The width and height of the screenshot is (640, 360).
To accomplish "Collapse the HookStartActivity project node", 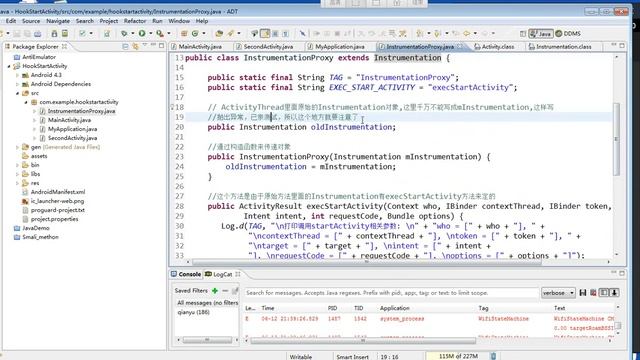I will click(9, 66).
